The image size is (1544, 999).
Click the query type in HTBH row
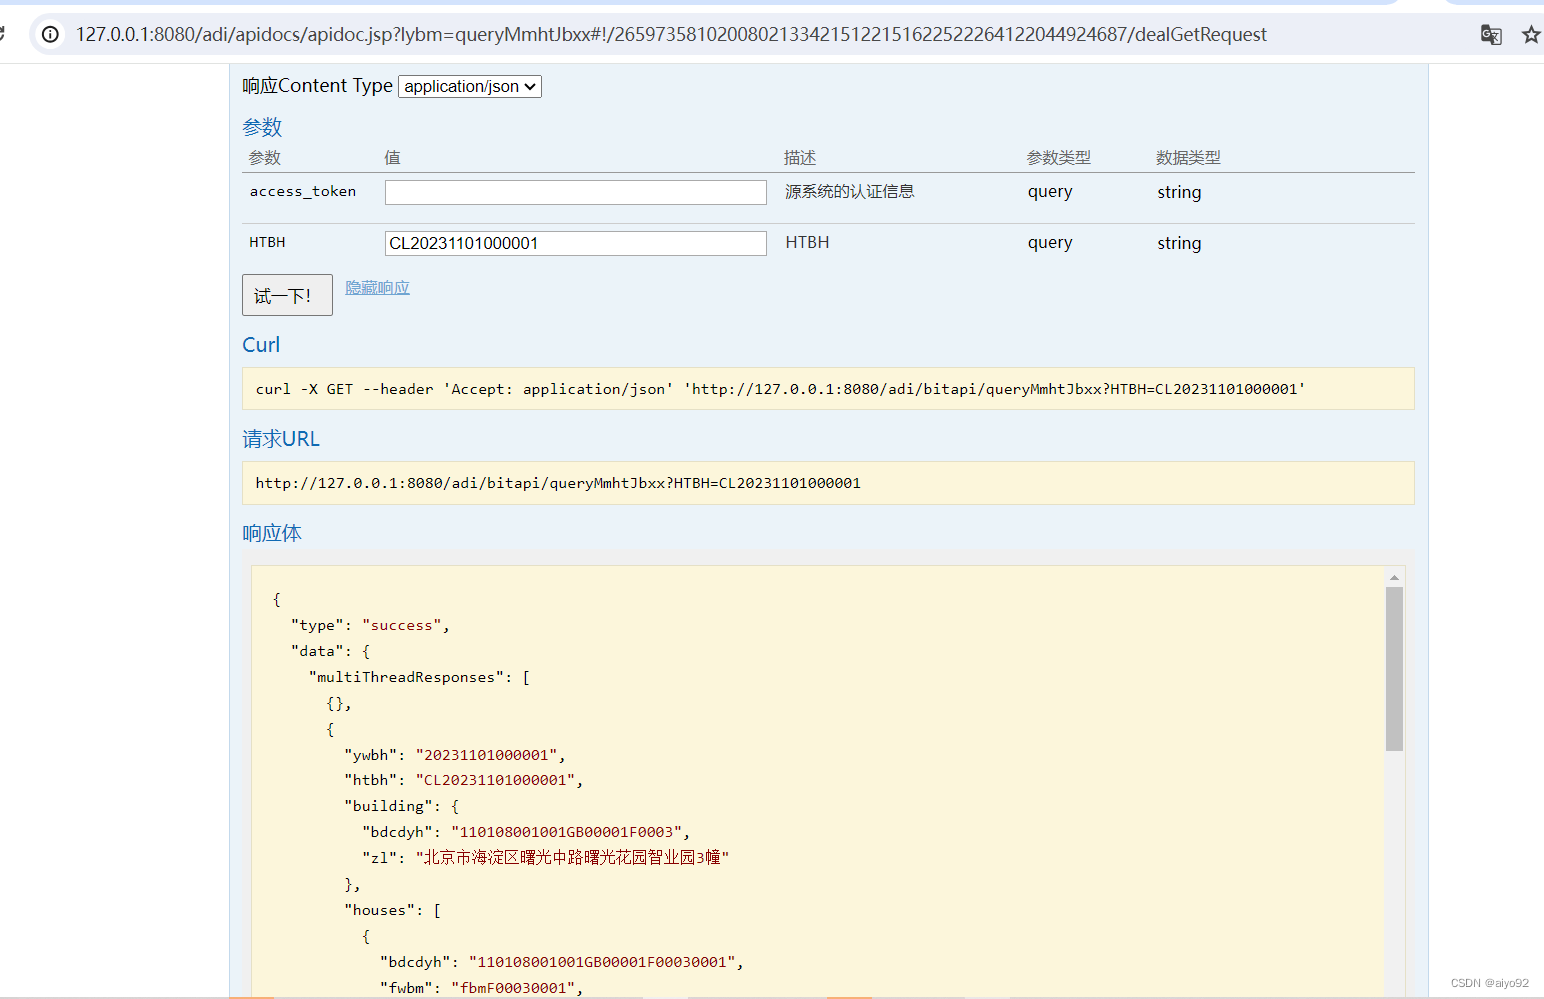tap(1050, 243)
